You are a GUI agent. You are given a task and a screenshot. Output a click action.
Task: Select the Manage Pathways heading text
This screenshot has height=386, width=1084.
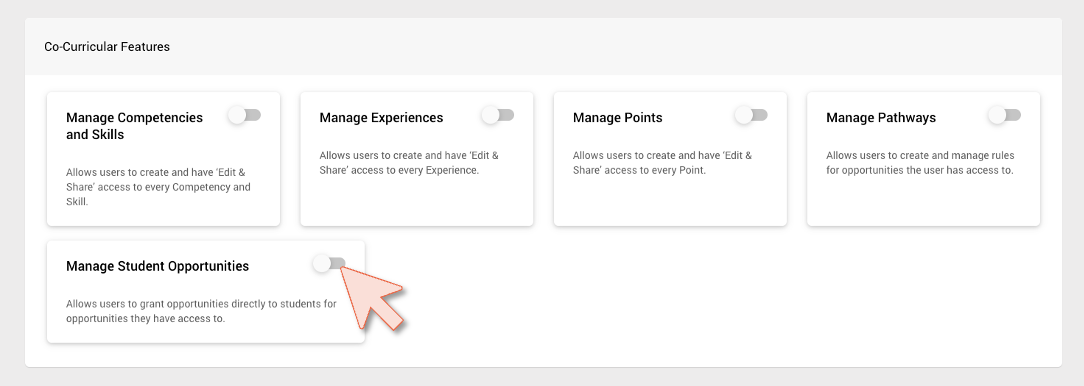pos(881,118)
